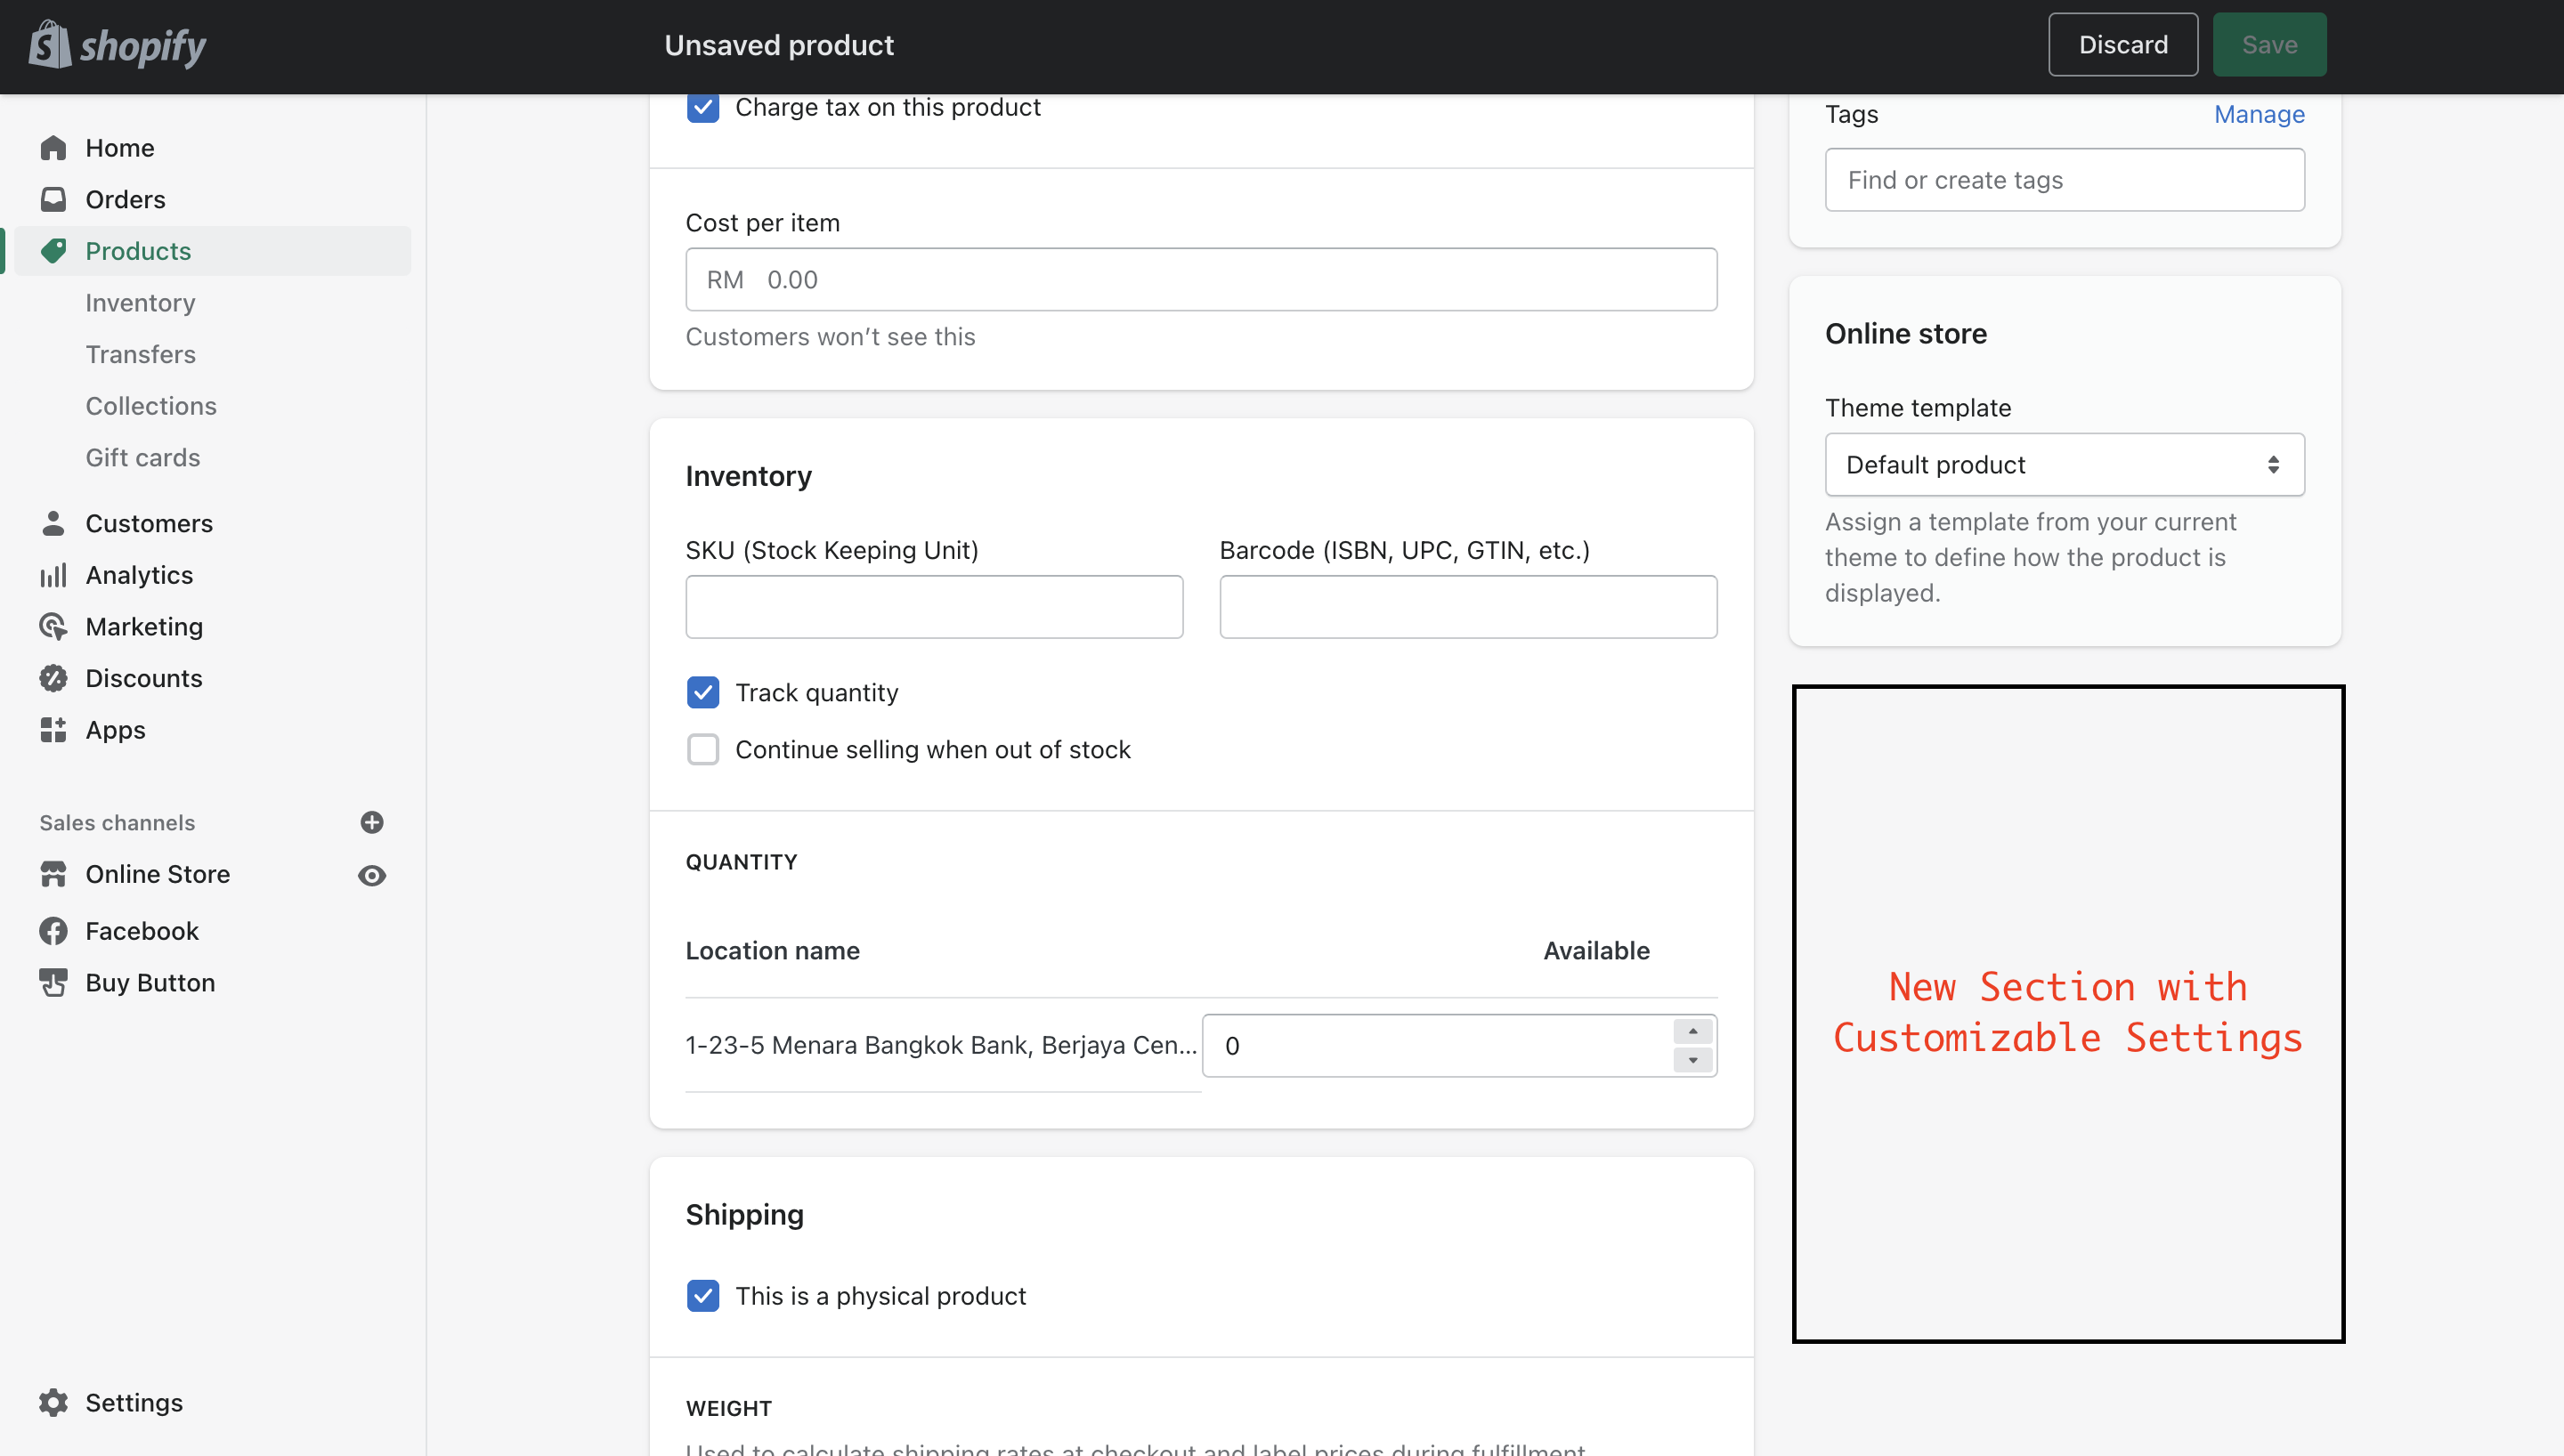Open Transfers submenu item

tap(140, 354)
